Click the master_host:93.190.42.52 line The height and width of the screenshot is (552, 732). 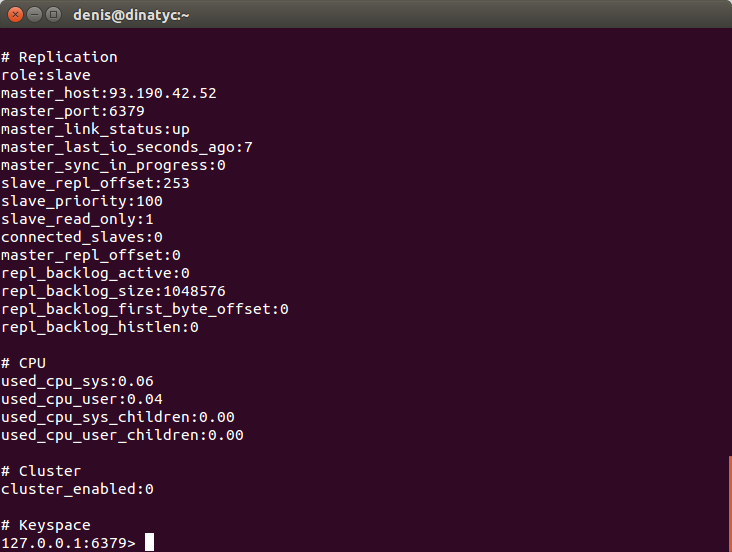(109, 93)
